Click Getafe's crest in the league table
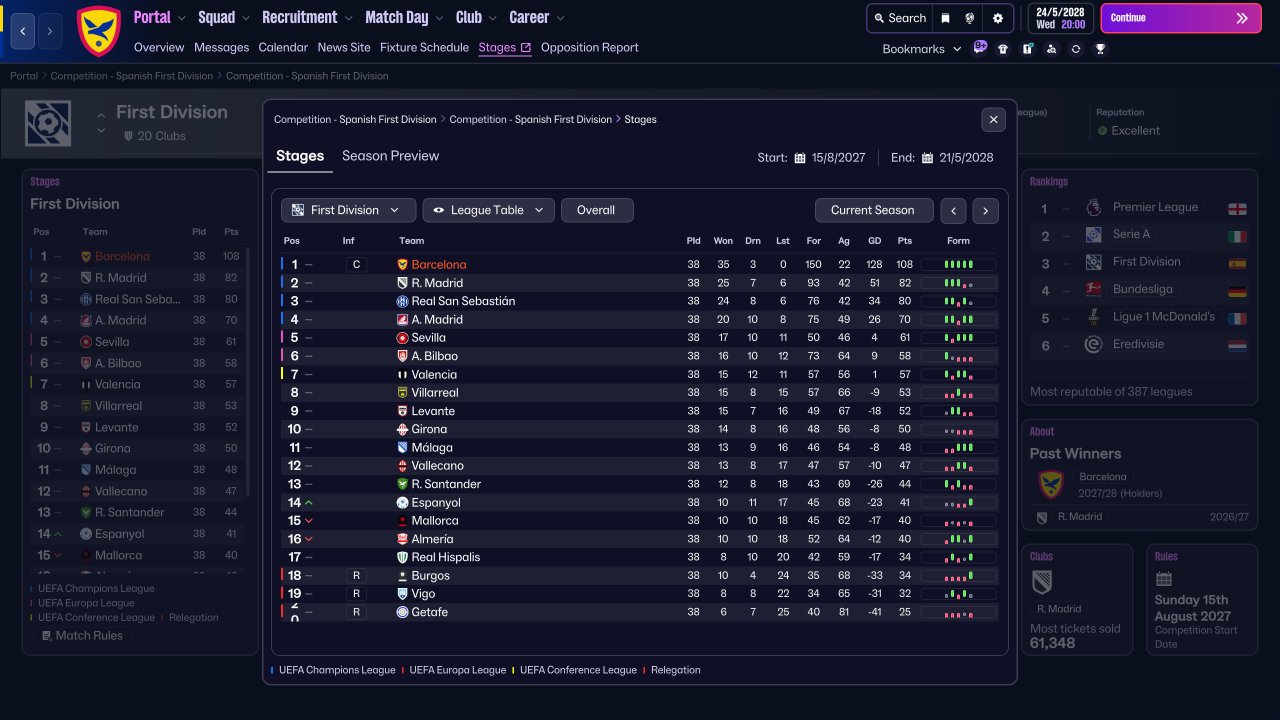The height and width of the screenshot is (720, 1280). tap(403, 612)
